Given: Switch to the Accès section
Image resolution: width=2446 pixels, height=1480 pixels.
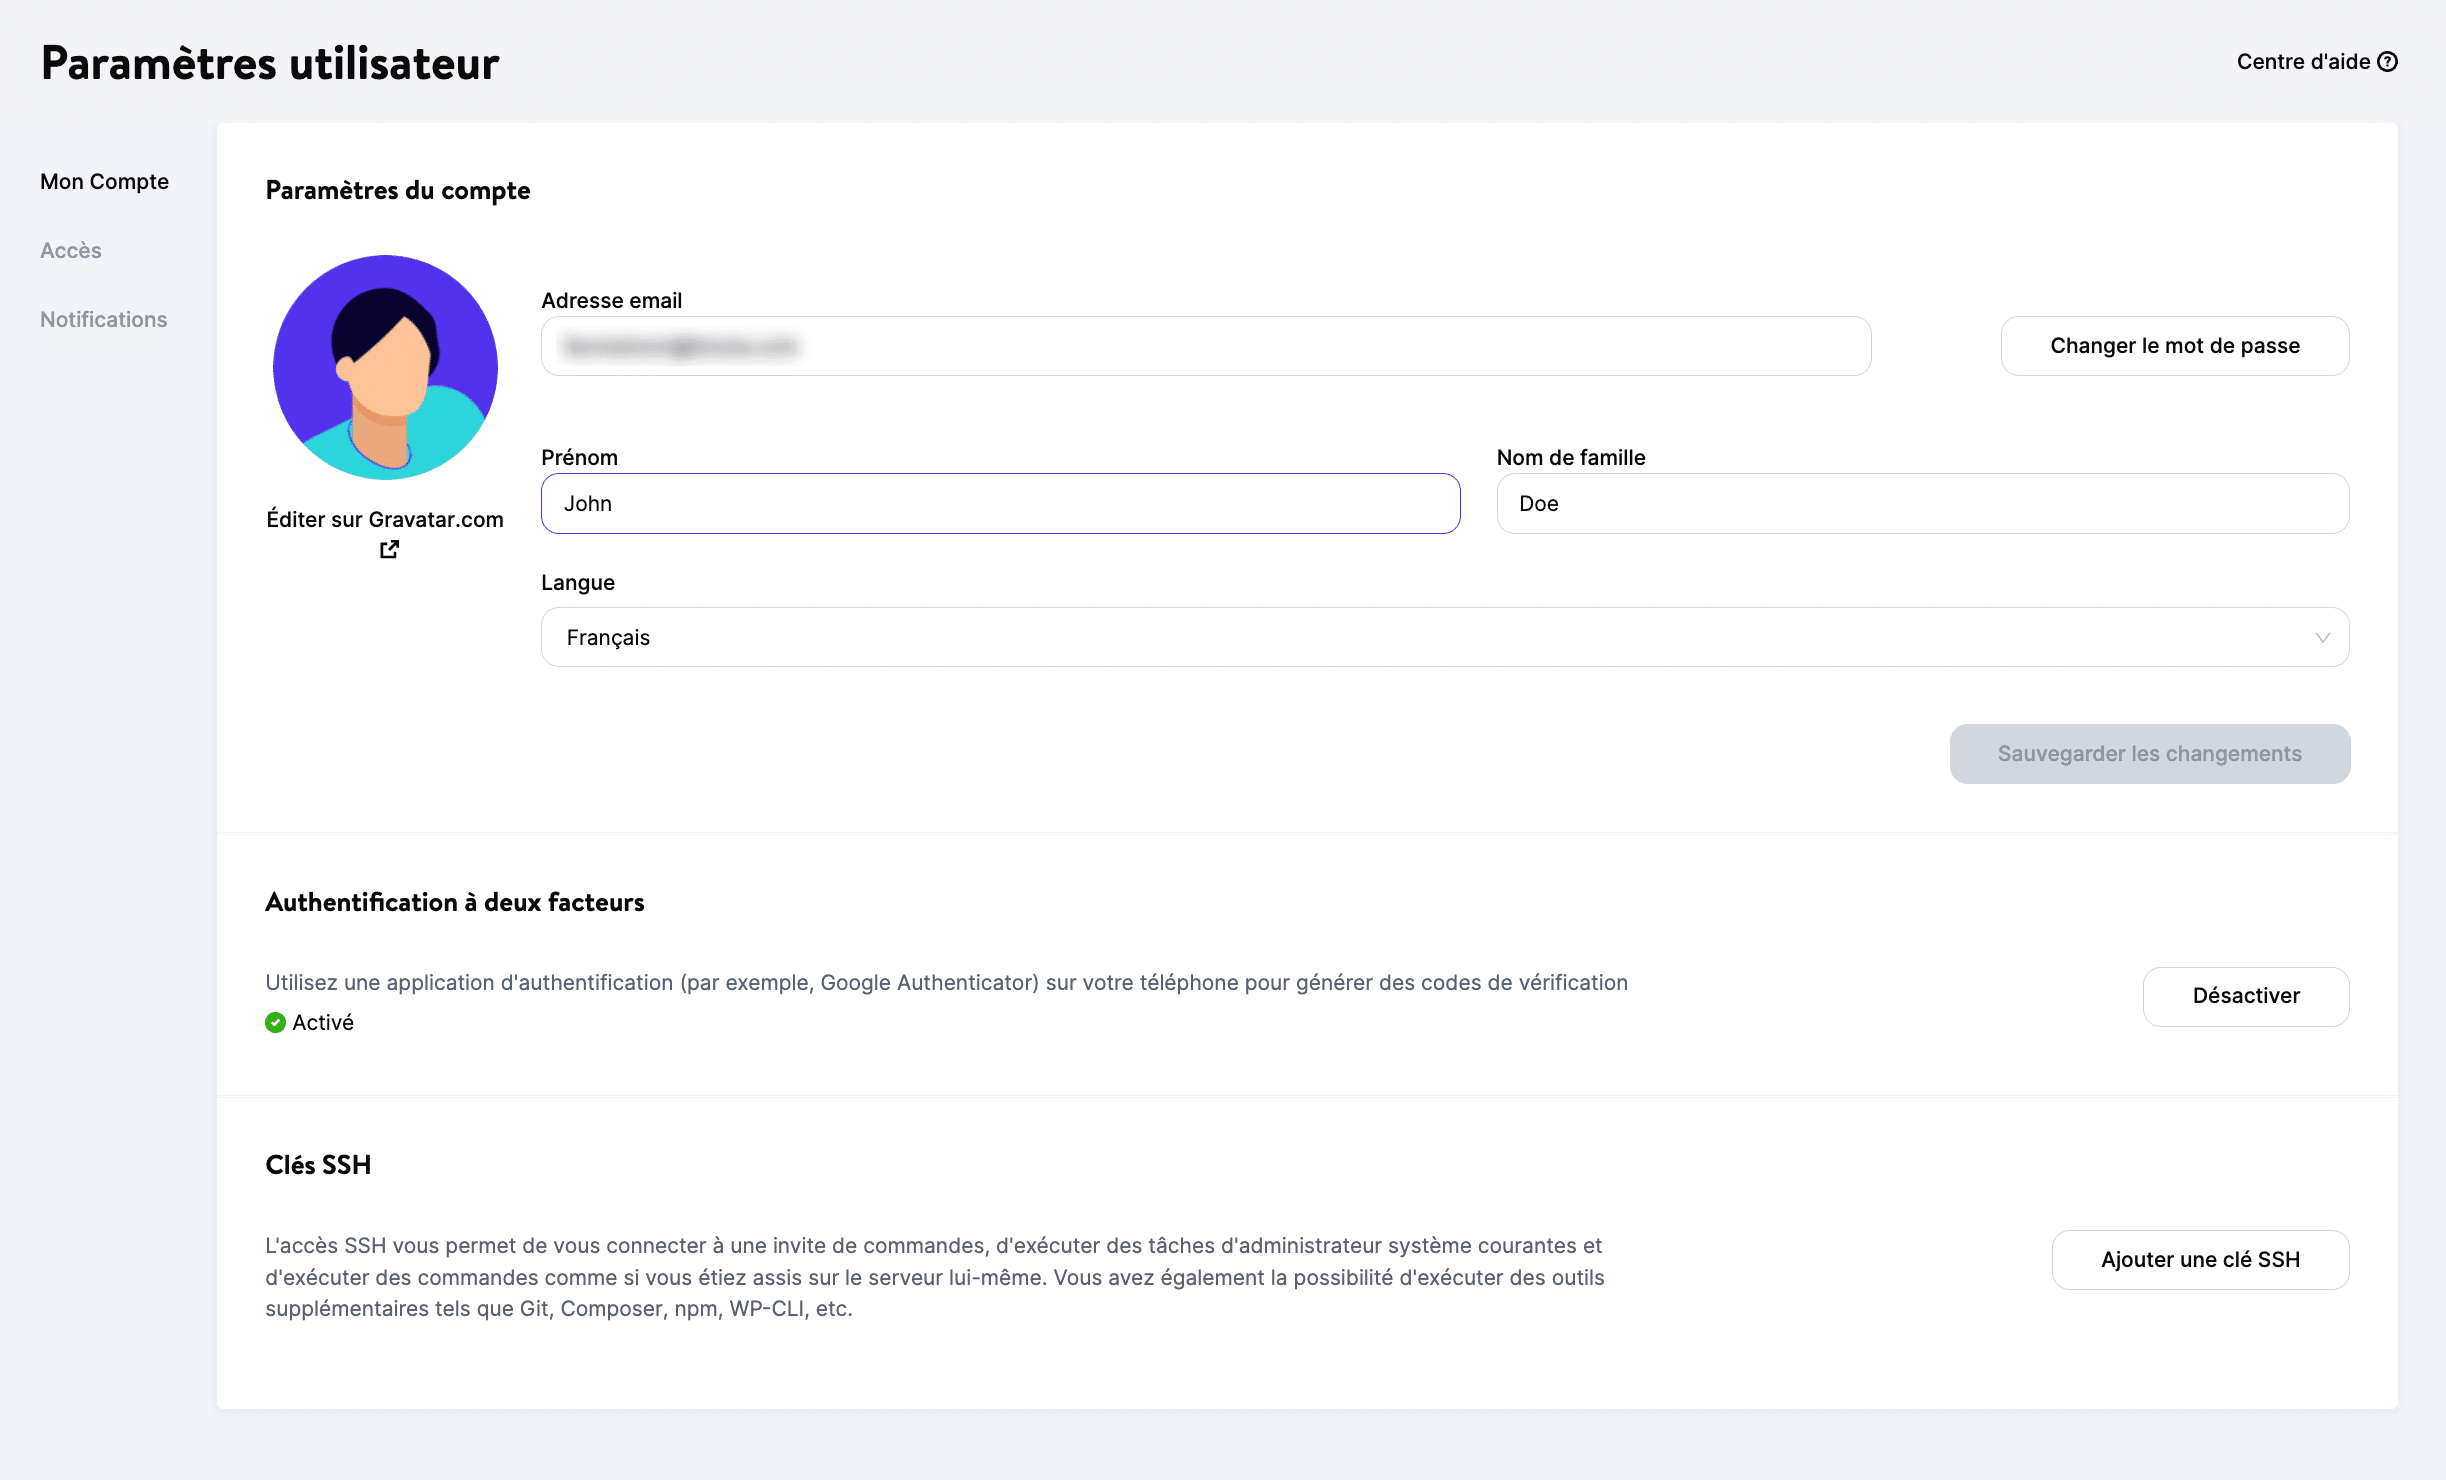Looking at the screenshot, I should (70, 250).
